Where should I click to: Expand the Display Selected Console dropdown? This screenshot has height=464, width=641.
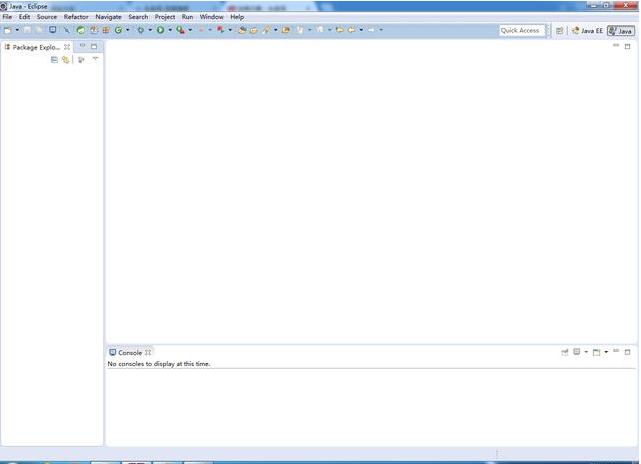[x=586, y=352]
